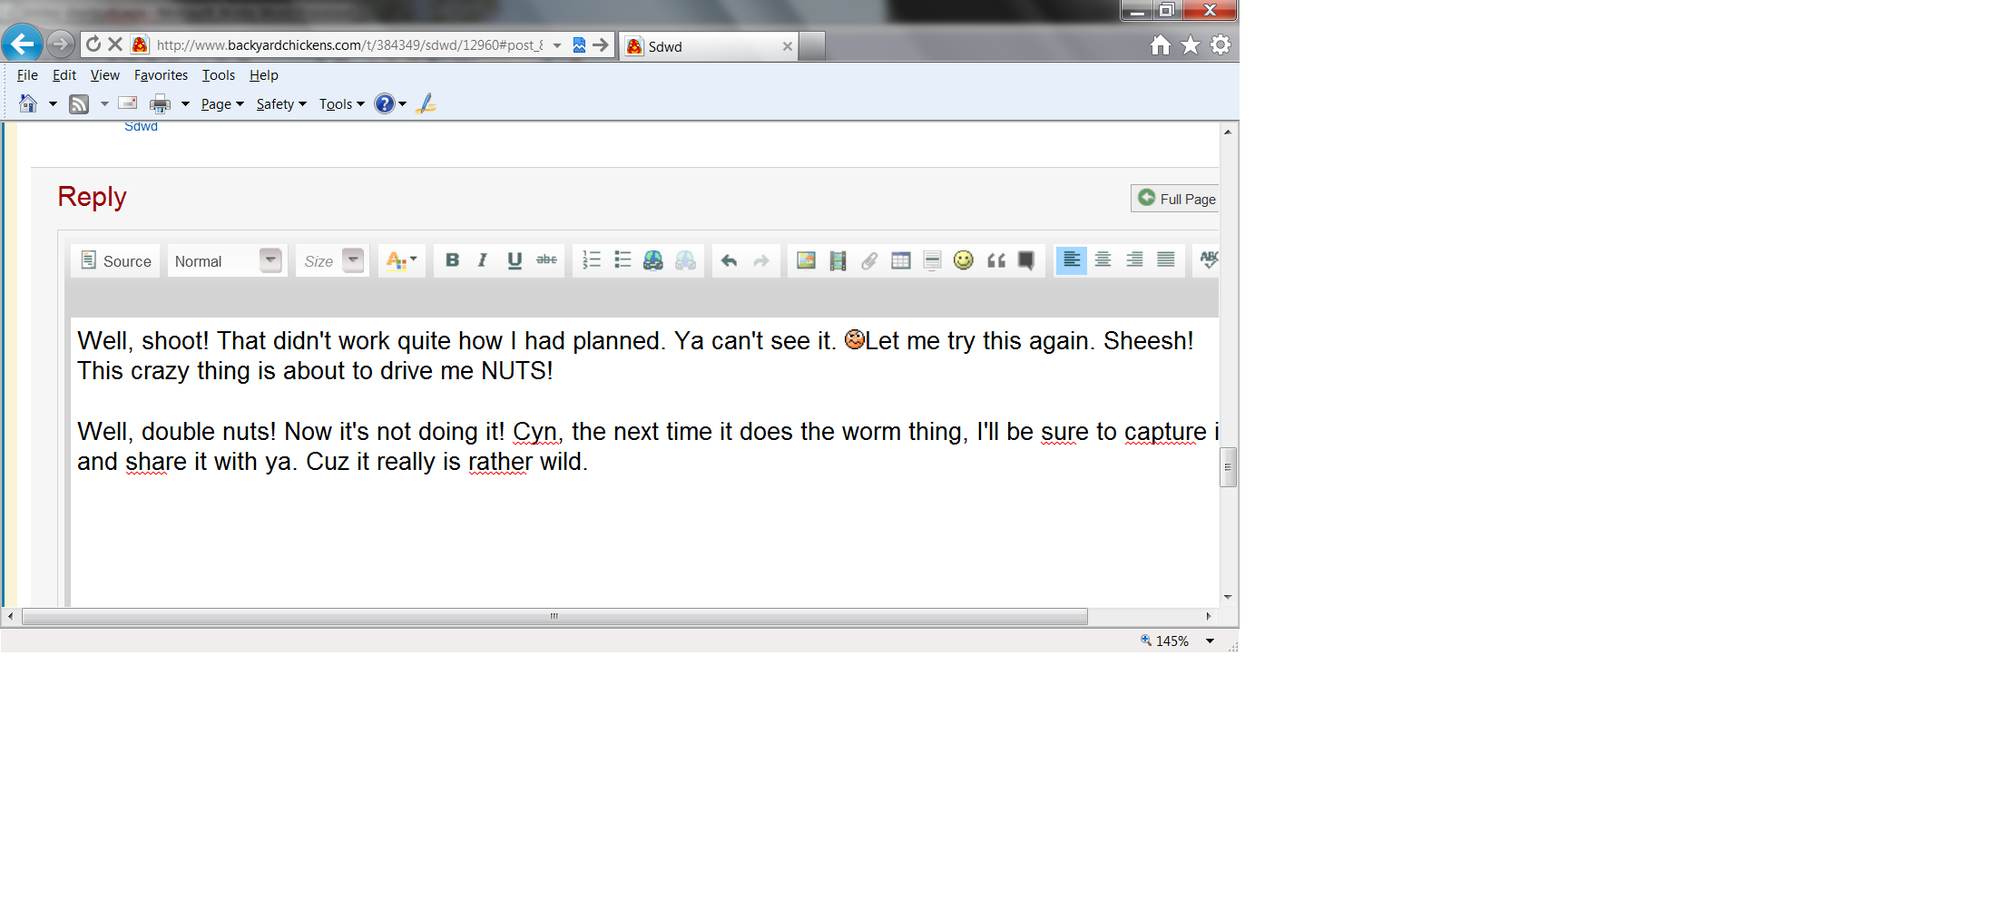Screen dimensions: 2000x900
Task: Open the Favorites menu
Action: tap(161, 75)
